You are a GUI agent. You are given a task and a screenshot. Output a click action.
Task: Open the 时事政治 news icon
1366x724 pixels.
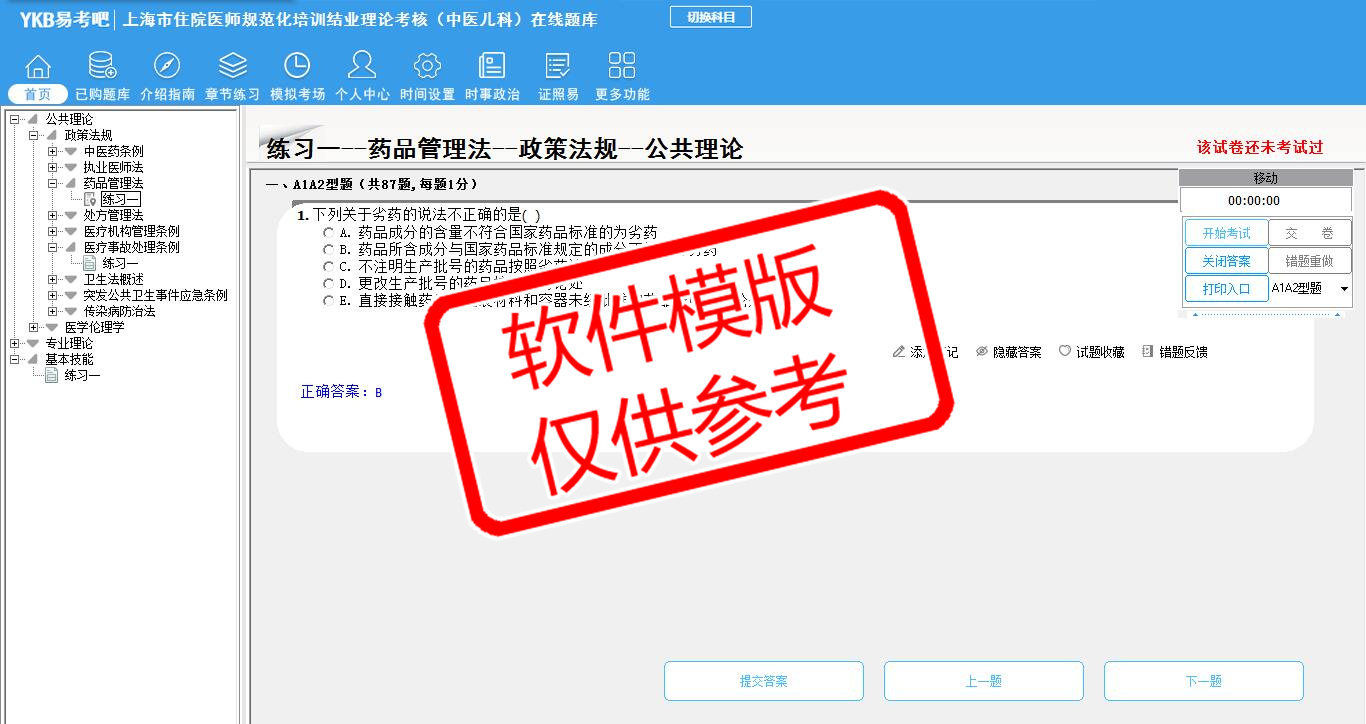(x=492, y=67)
